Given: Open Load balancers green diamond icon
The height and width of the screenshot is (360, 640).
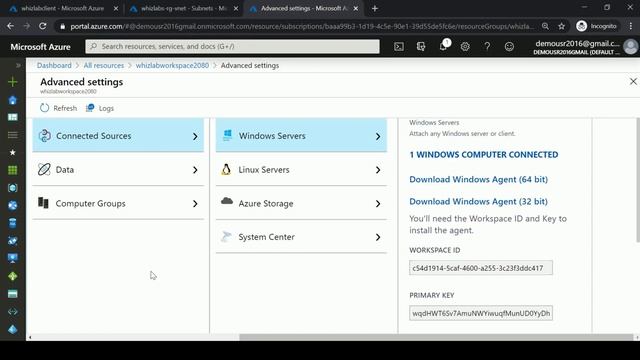Looking at the screenshot, I should point(13,276).
